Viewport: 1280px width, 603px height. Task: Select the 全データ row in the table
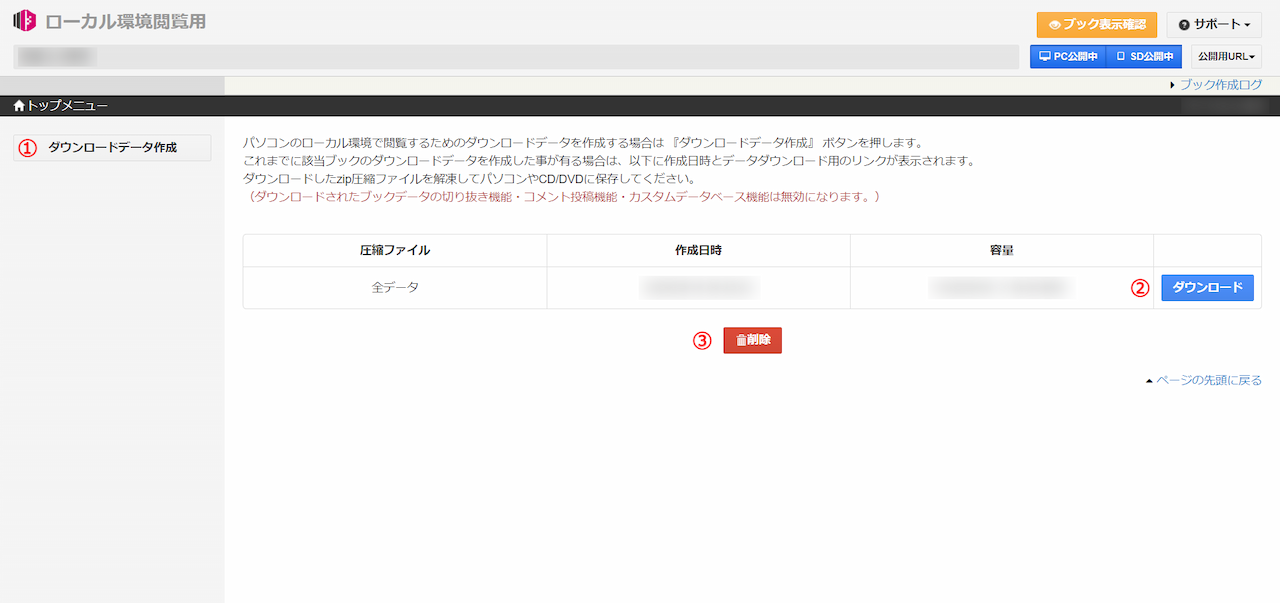(x=395, y=288)
